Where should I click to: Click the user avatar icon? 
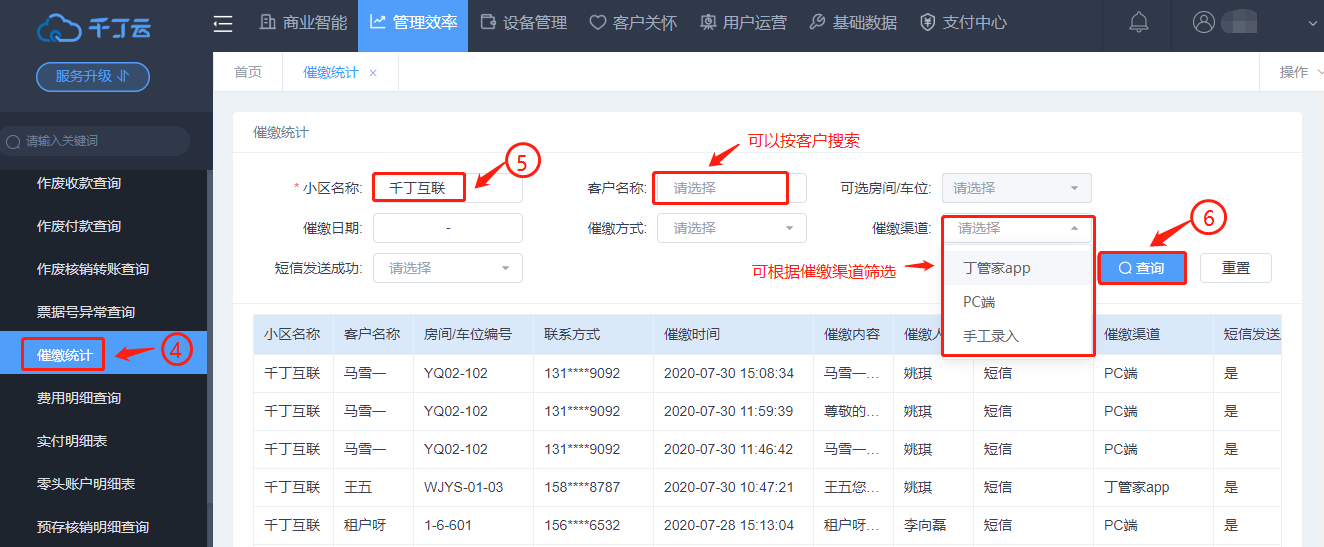point(1205,23)
